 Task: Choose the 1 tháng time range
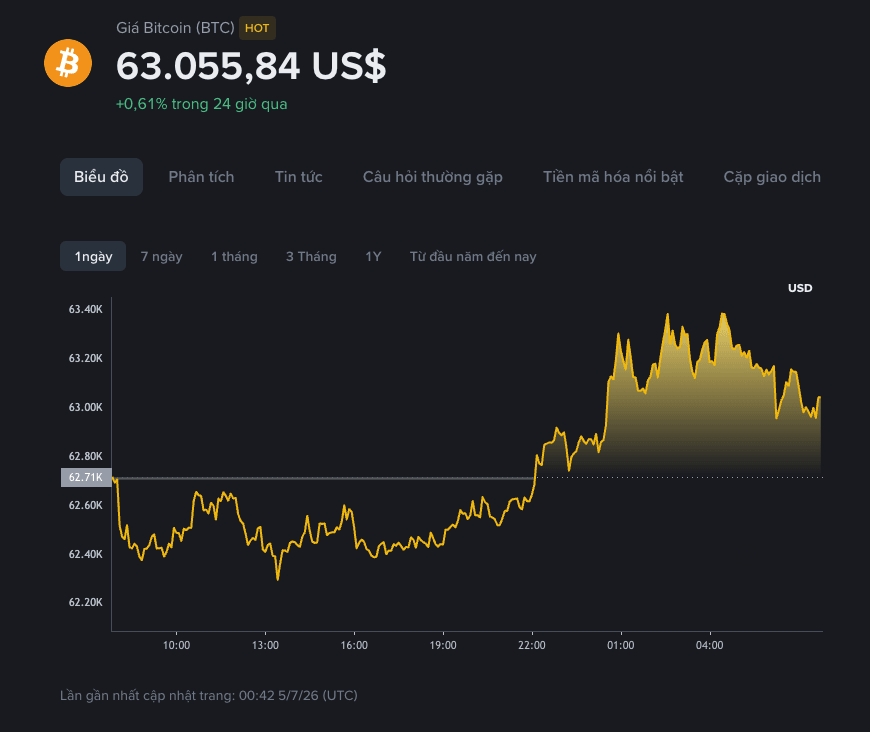click(x=234, y=256)
